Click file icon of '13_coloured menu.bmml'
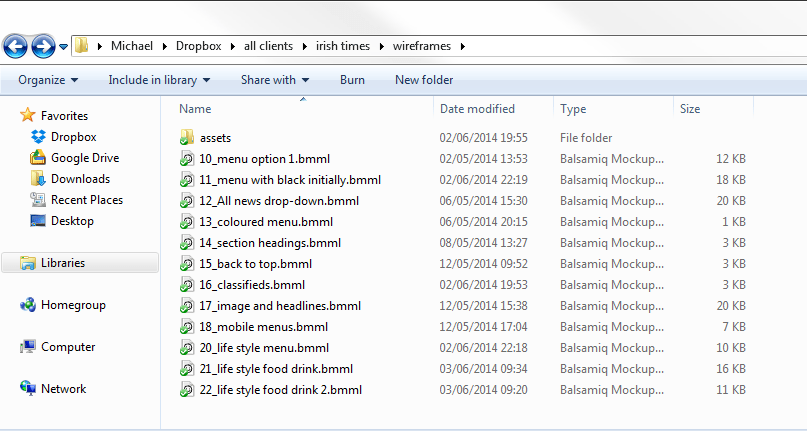807x431 pixels. [186, 222]
